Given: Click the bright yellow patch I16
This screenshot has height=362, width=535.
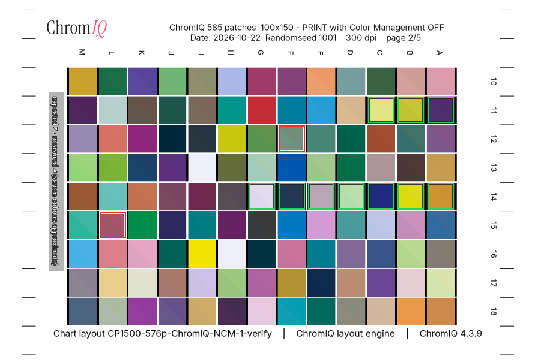Looking at the screenshot, I should click(202, 254).
